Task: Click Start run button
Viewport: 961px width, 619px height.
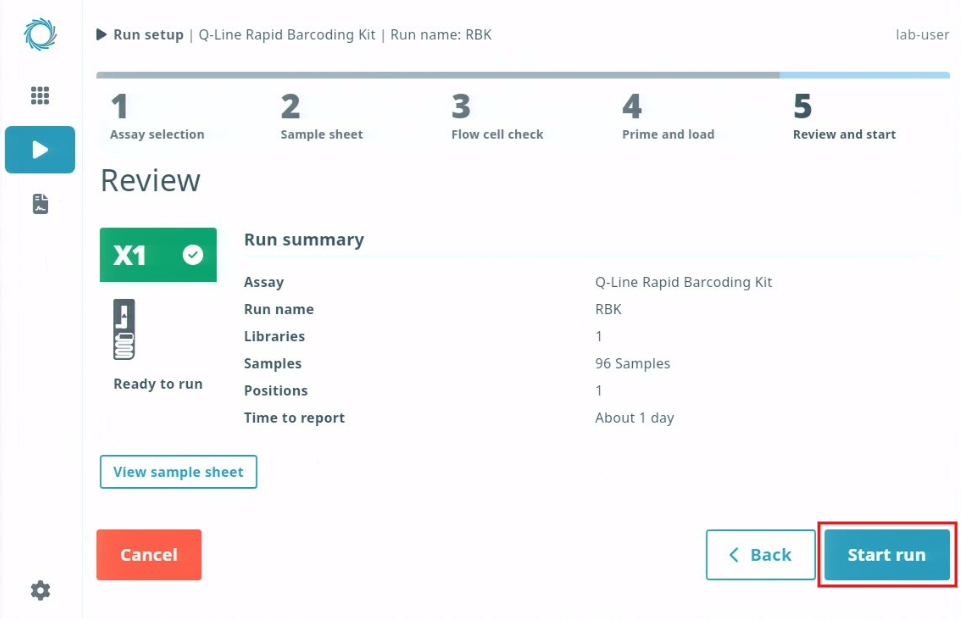Action: [887, 555]
